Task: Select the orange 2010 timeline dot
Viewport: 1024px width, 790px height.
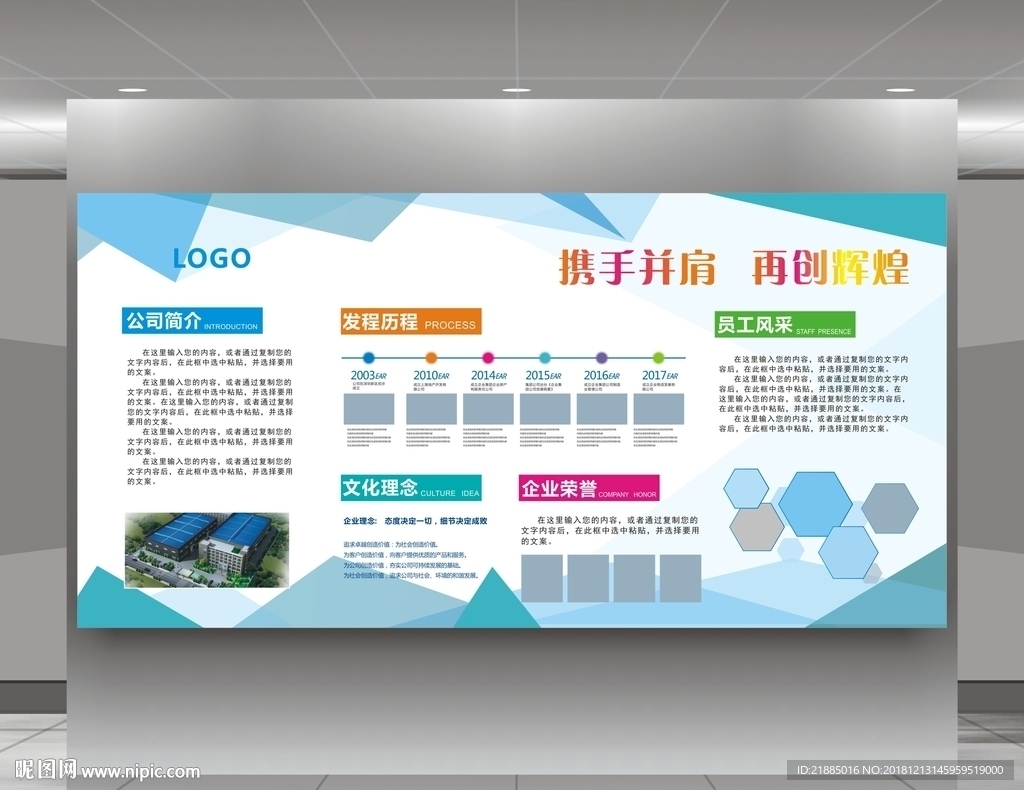Action: pyautogui.click(x=431, y=358)
